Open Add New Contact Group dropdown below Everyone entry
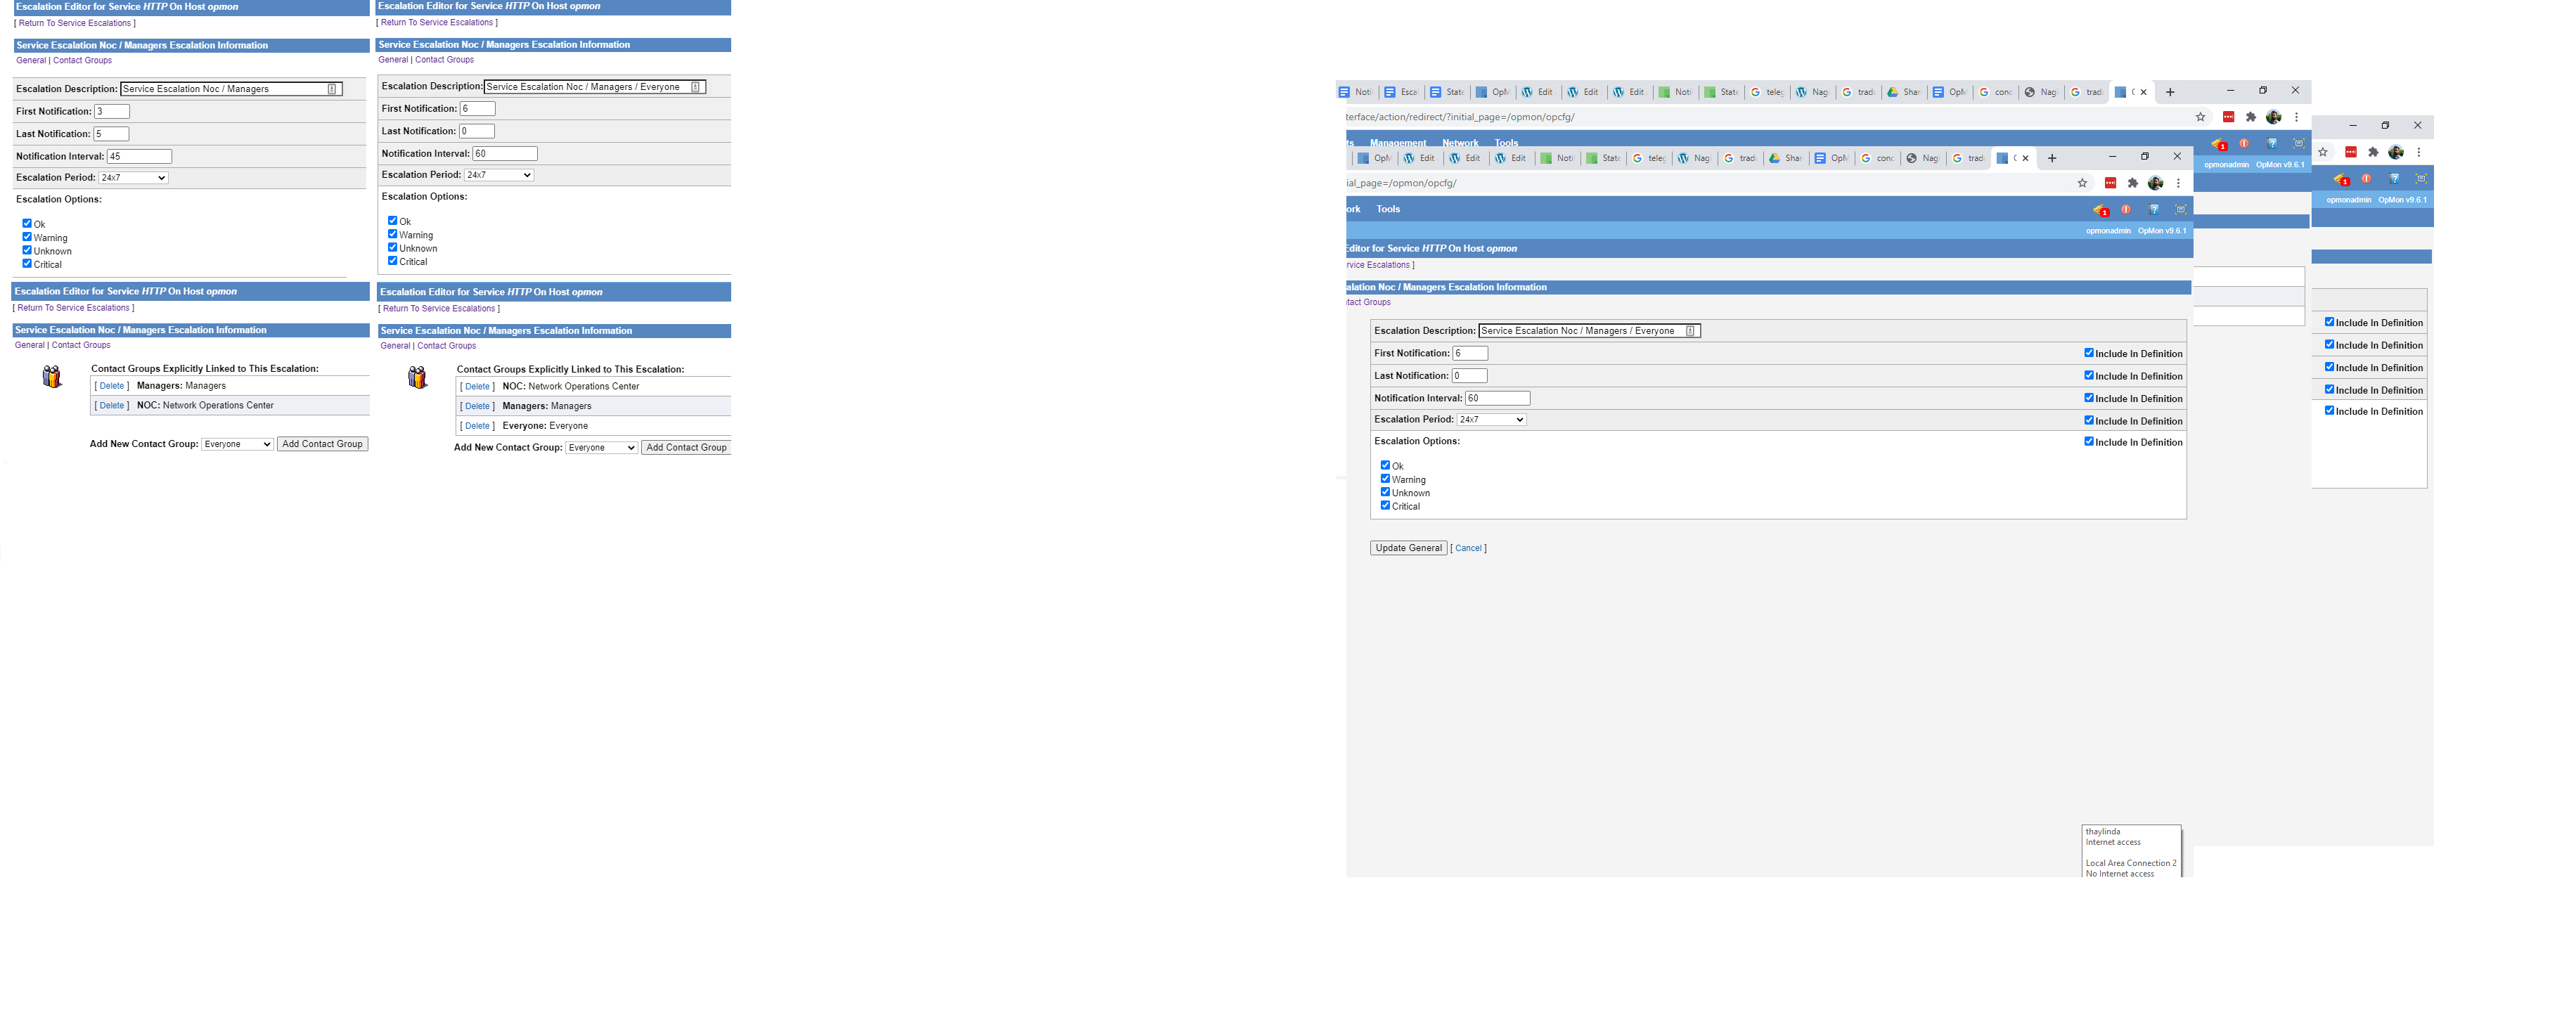Image resolution: width=2576 pixels, height=1015 pixels. (601, 448)
